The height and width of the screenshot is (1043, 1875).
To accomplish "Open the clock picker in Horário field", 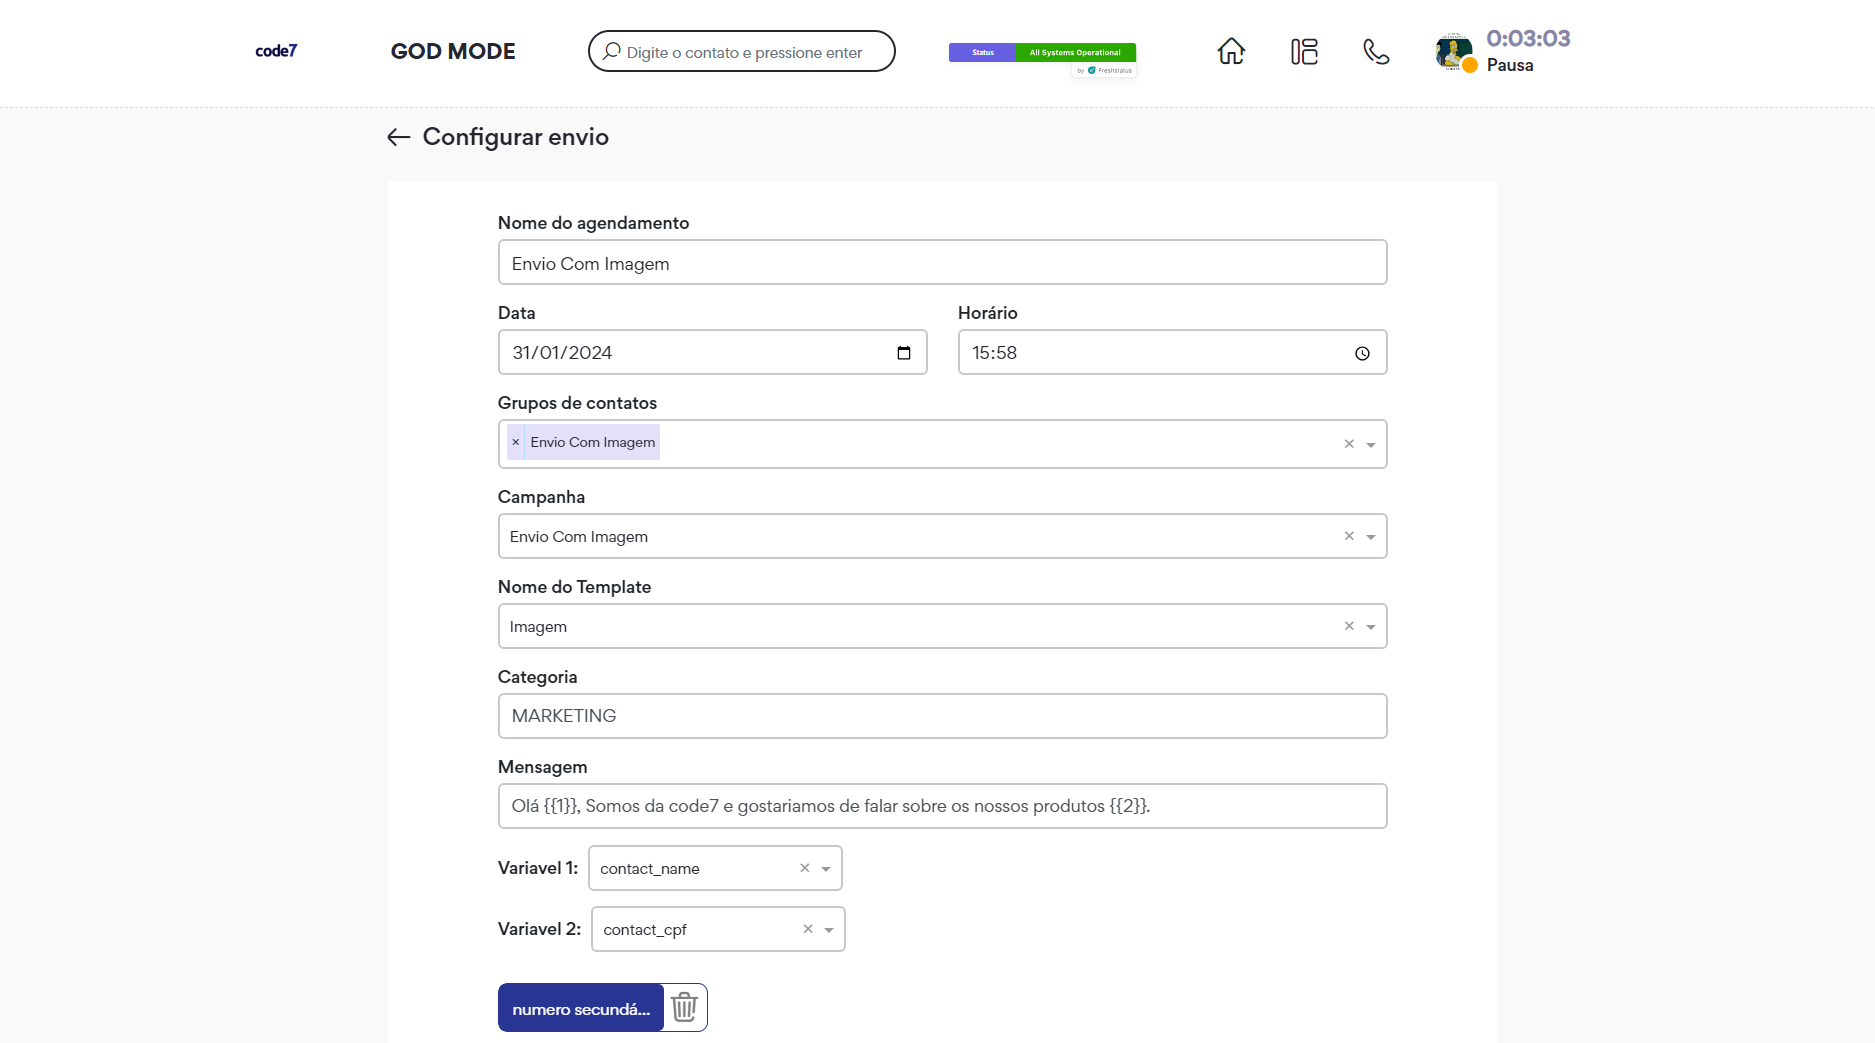I will click(x=1362, y=353).
